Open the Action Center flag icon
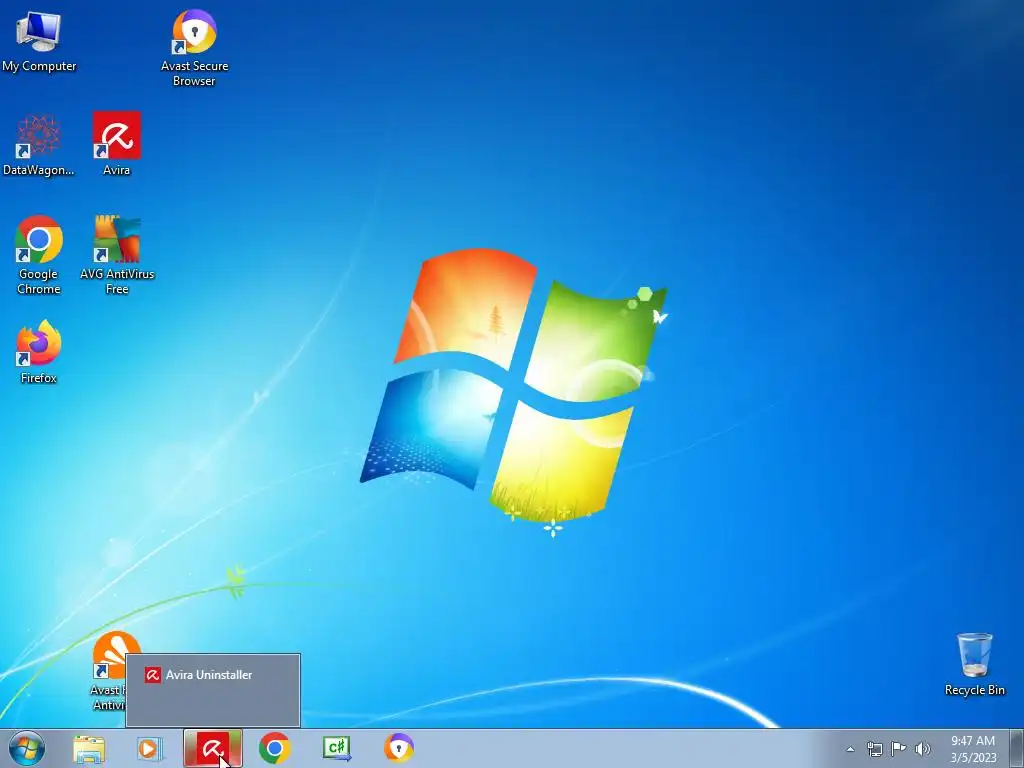1024x768 pixels. pyautogui.click(x=899, y=748)
